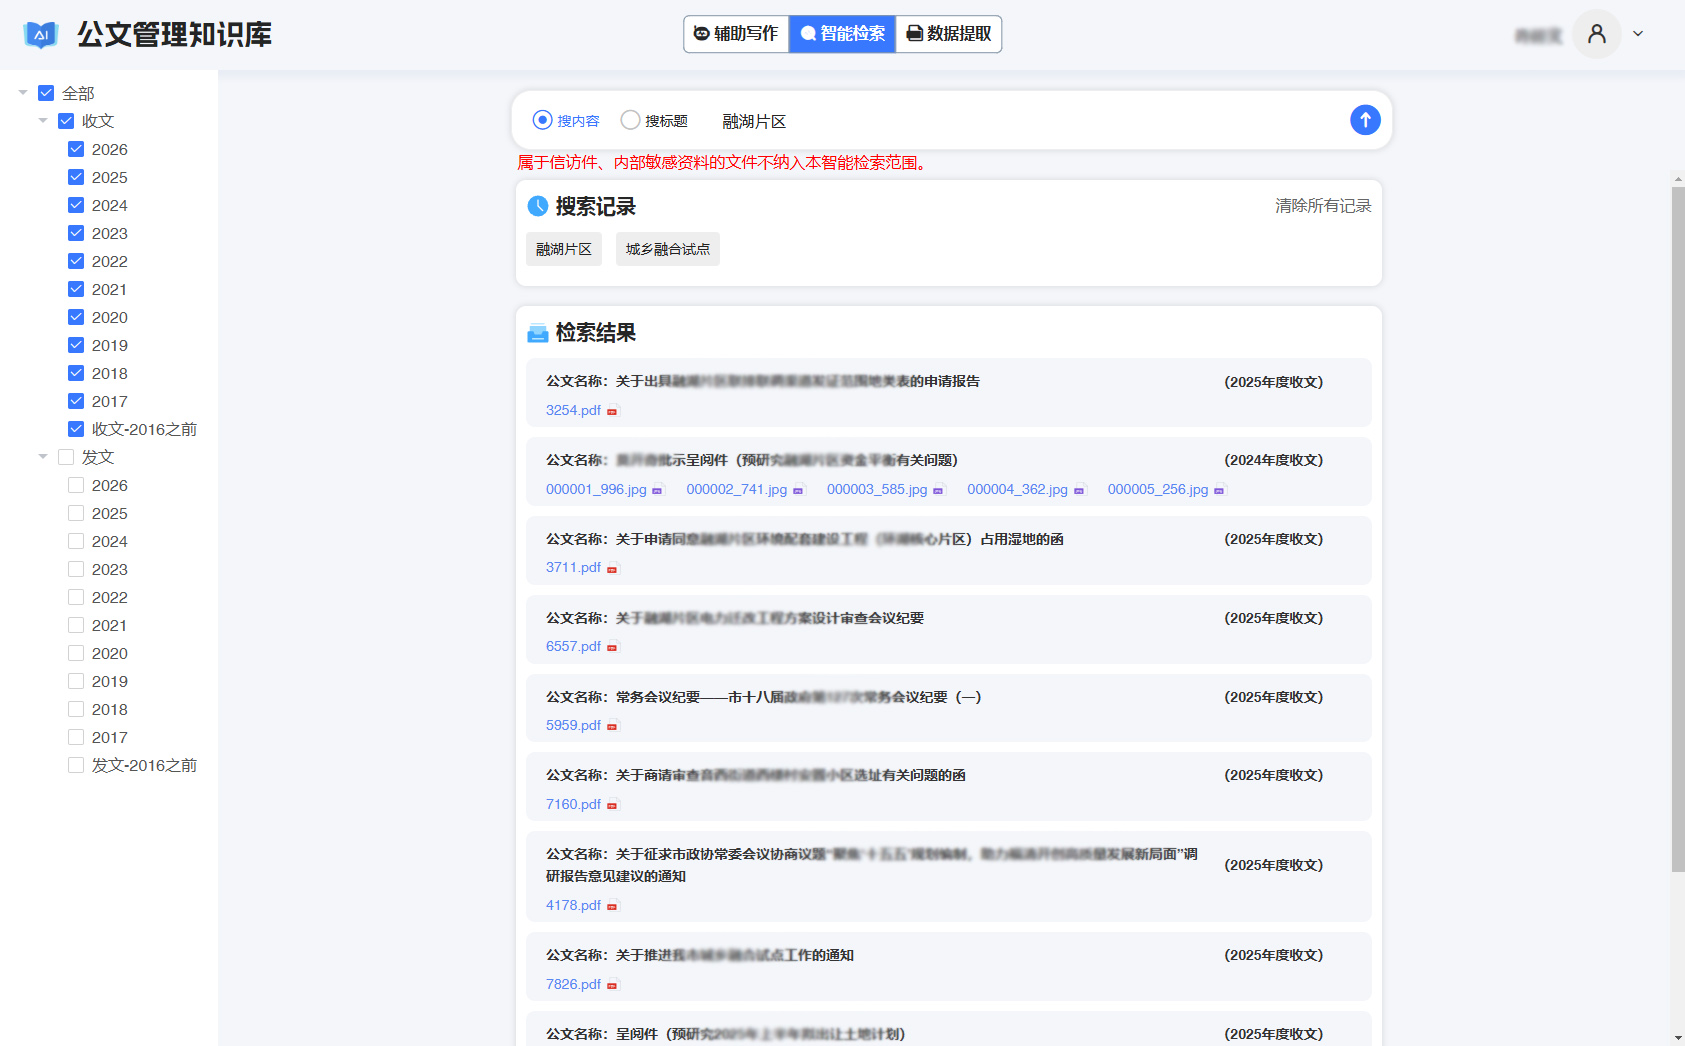This screenshot has width=1685, height=1046.
Task: Collapse the 全部 tree node arrow
Action: (x=23, y=93)
